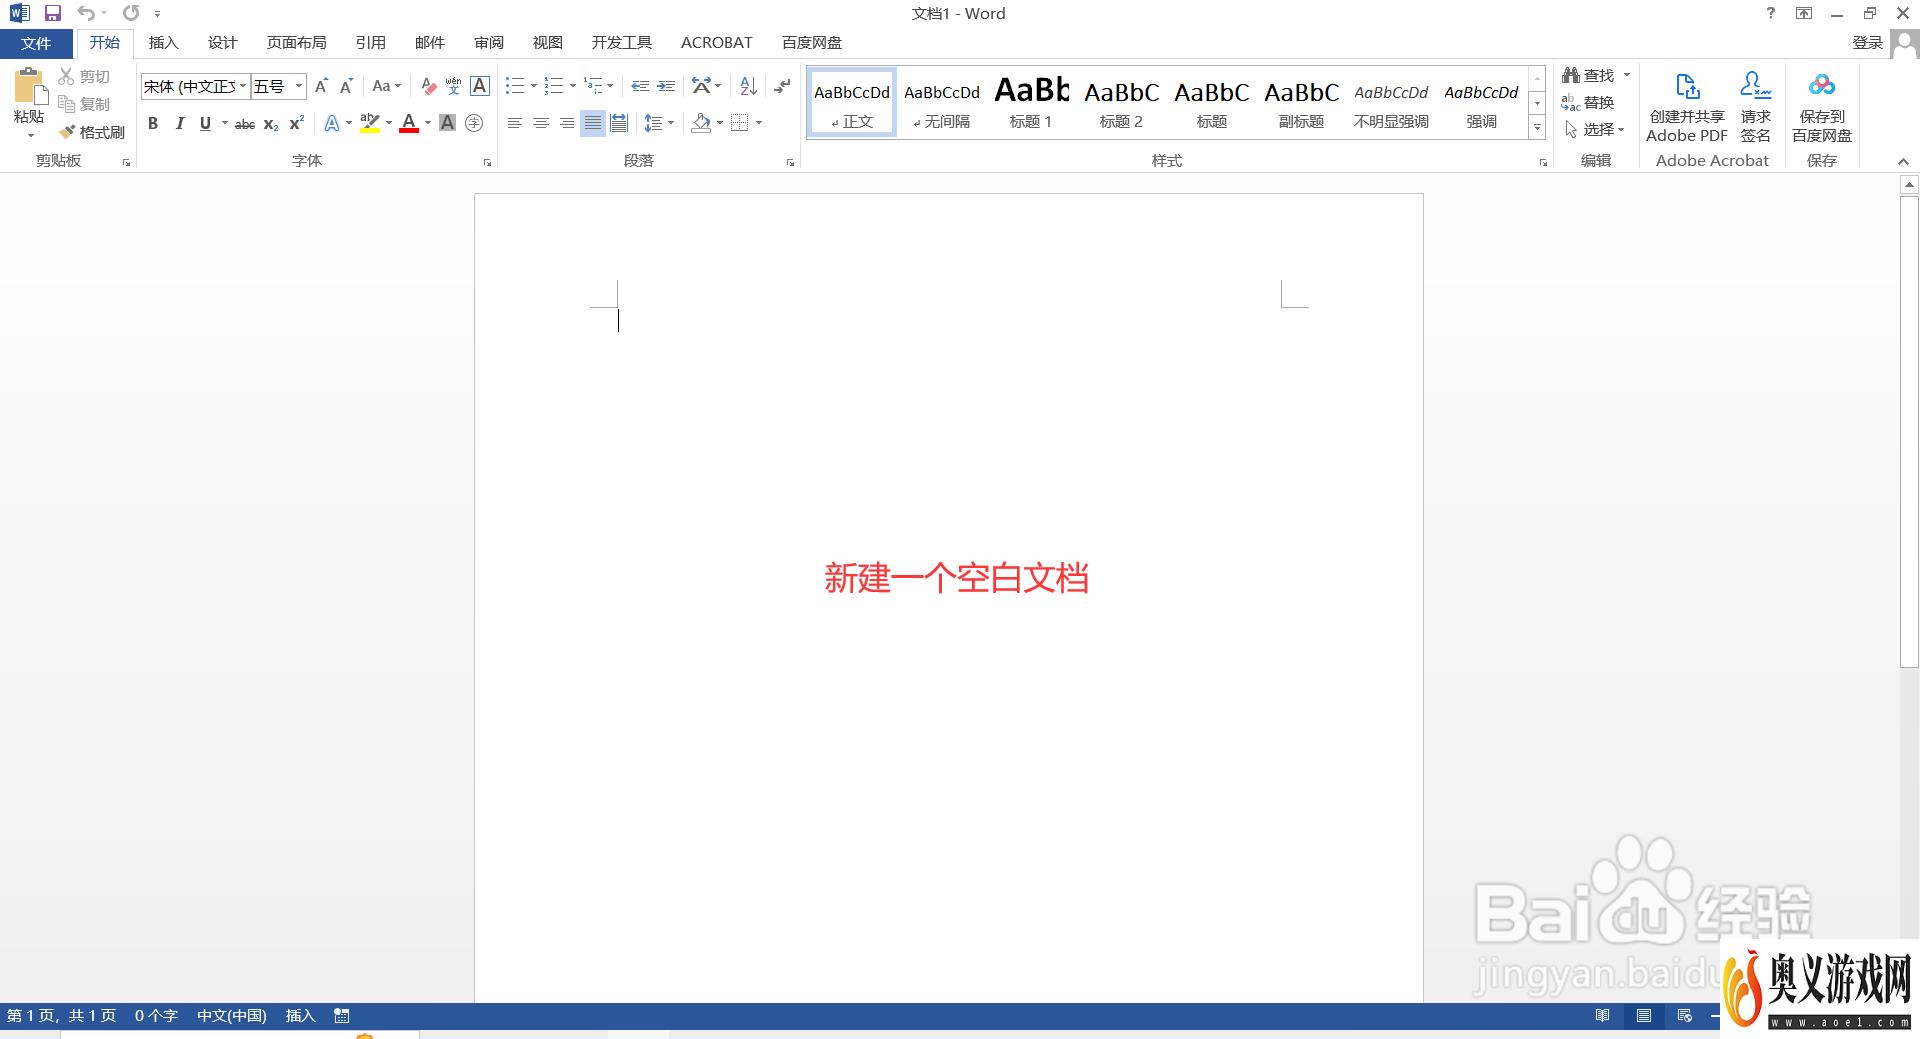Align text to the right
Viewport: 1920px width, 1039px height.
[567, 123]
